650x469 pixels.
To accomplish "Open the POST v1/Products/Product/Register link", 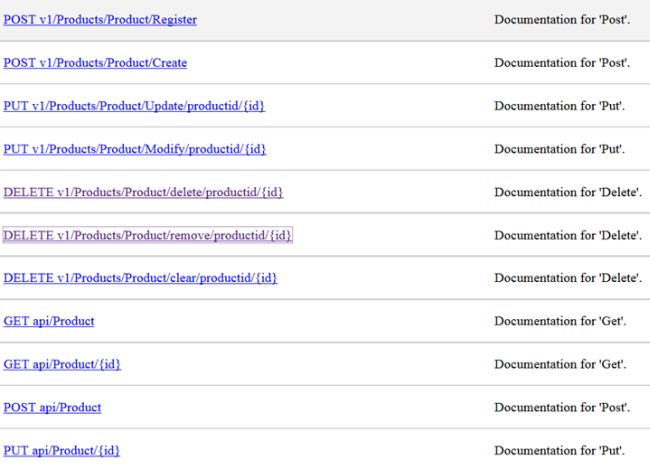I will 100,20.
